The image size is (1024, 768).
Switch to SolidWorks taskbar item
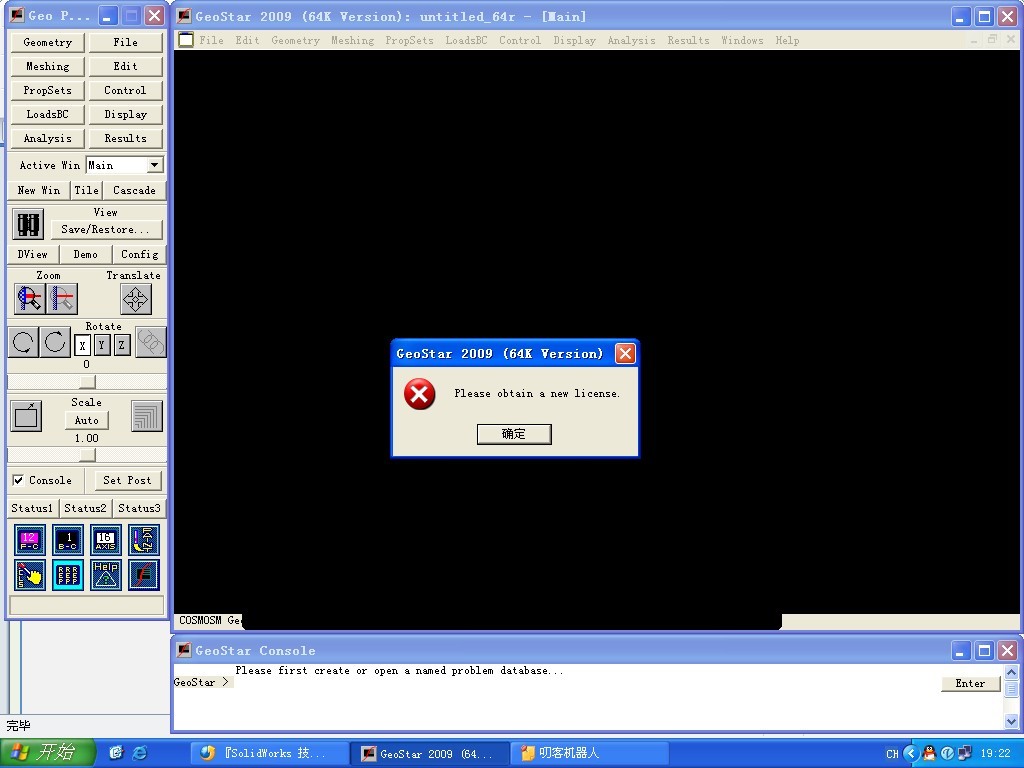(x=270, y=753)
